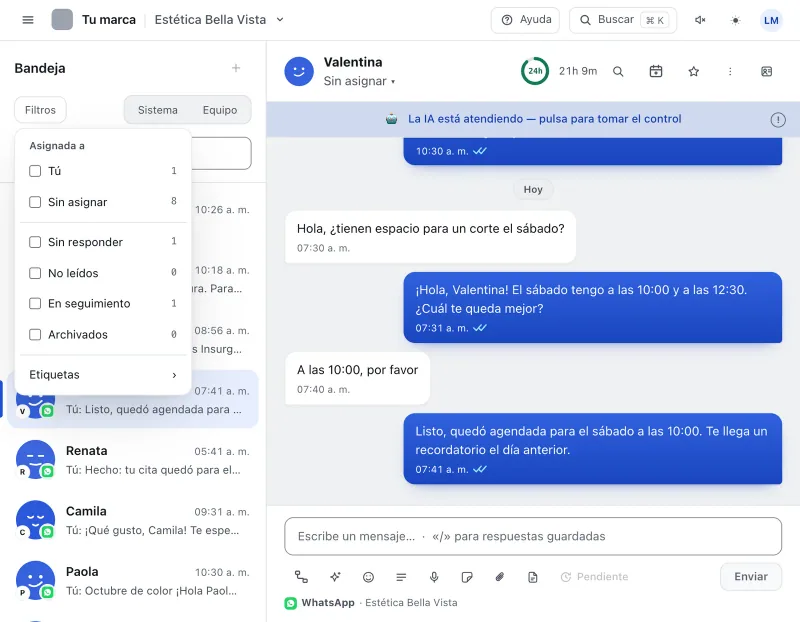Open the Buscar search box

623,20
